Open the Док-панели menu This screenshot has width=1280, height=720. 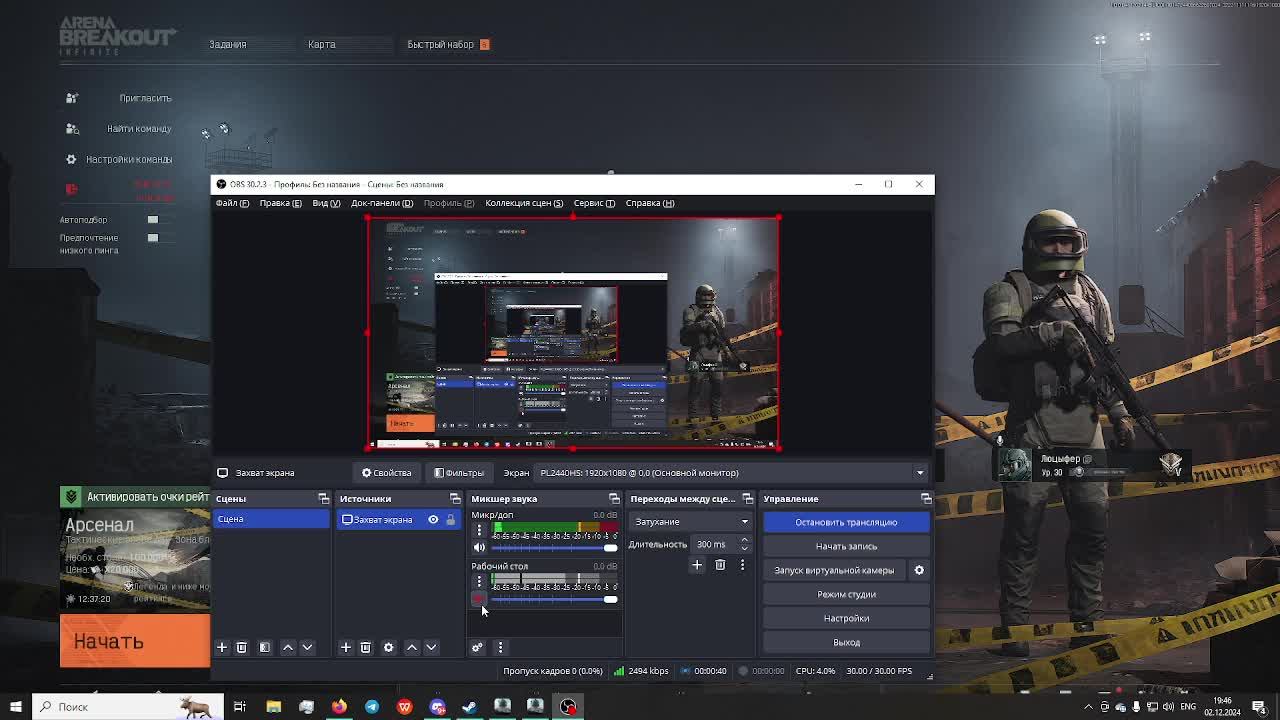point(382,203)
